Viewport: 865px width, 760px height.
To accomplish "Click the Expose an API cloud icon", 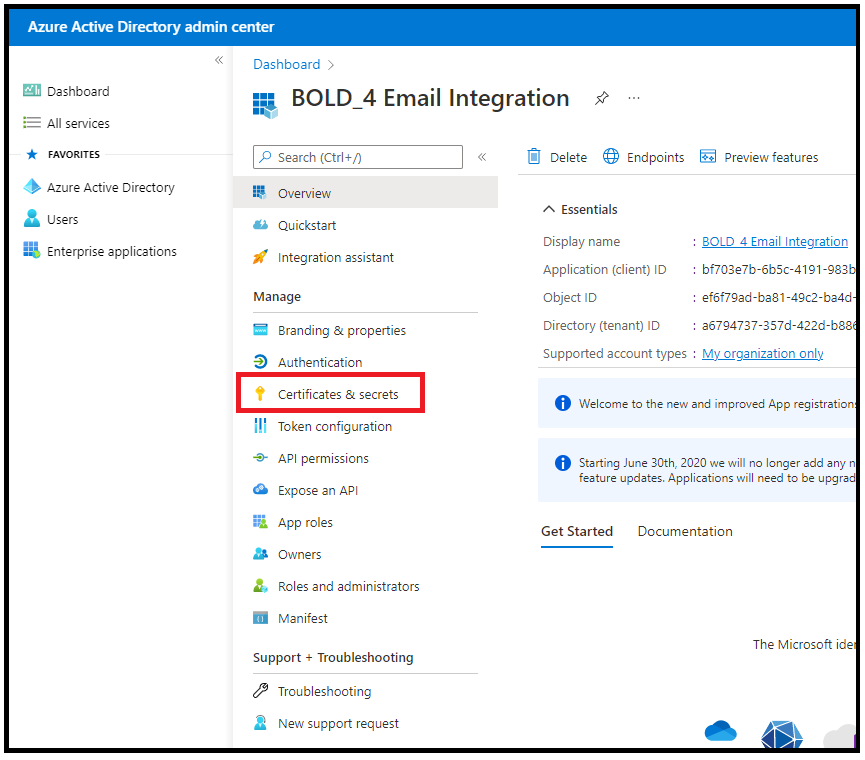I will point(260,490).
